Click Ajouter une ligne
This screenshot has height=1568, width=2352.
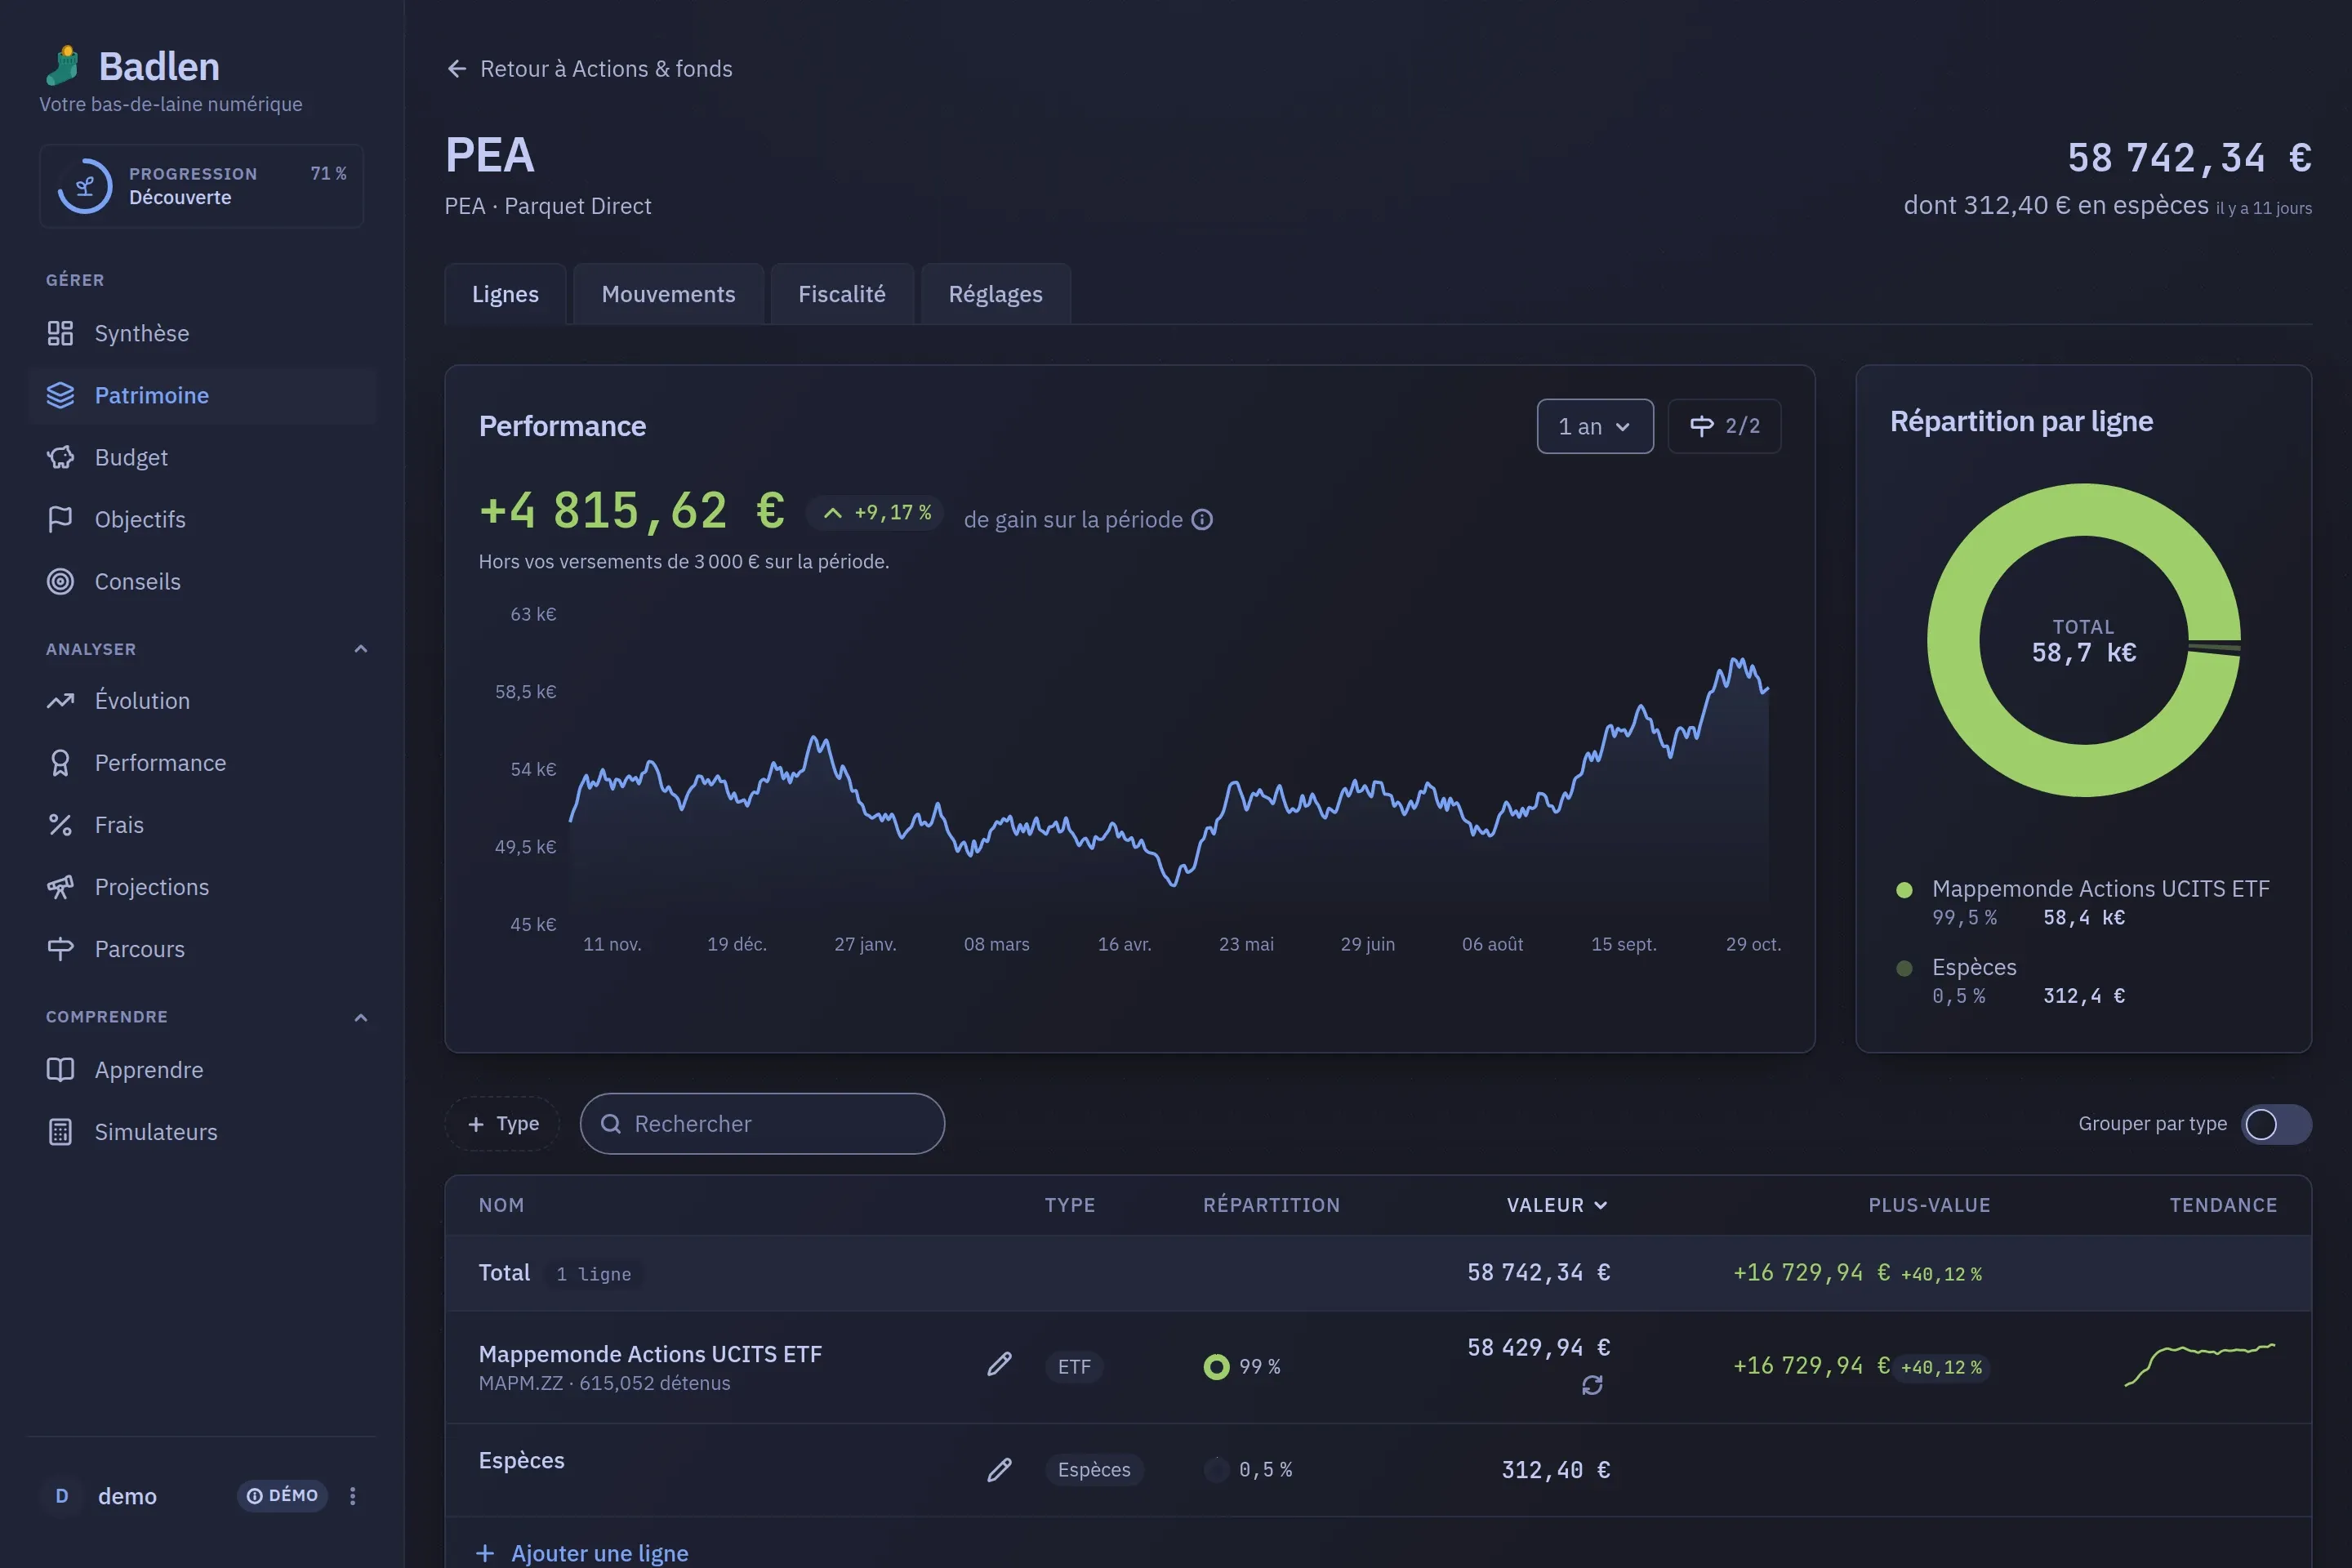click(x=581, y=1553)
